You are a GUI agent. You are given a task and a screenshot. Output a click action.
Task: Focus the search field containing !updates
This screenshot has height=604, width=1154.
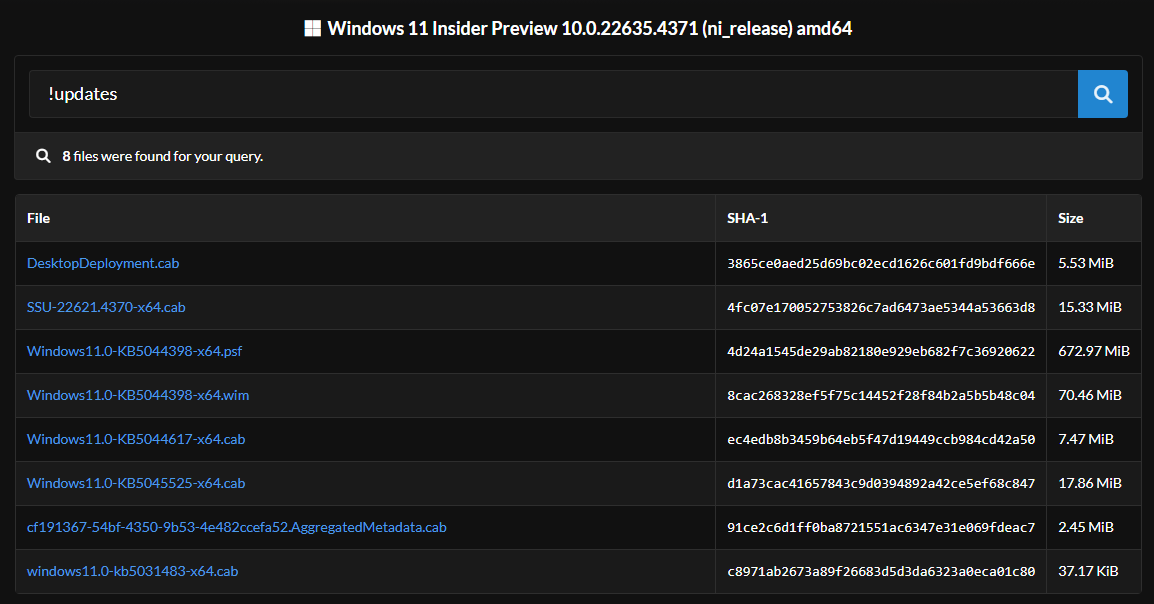pyautogui.click(x=553, y=94)
